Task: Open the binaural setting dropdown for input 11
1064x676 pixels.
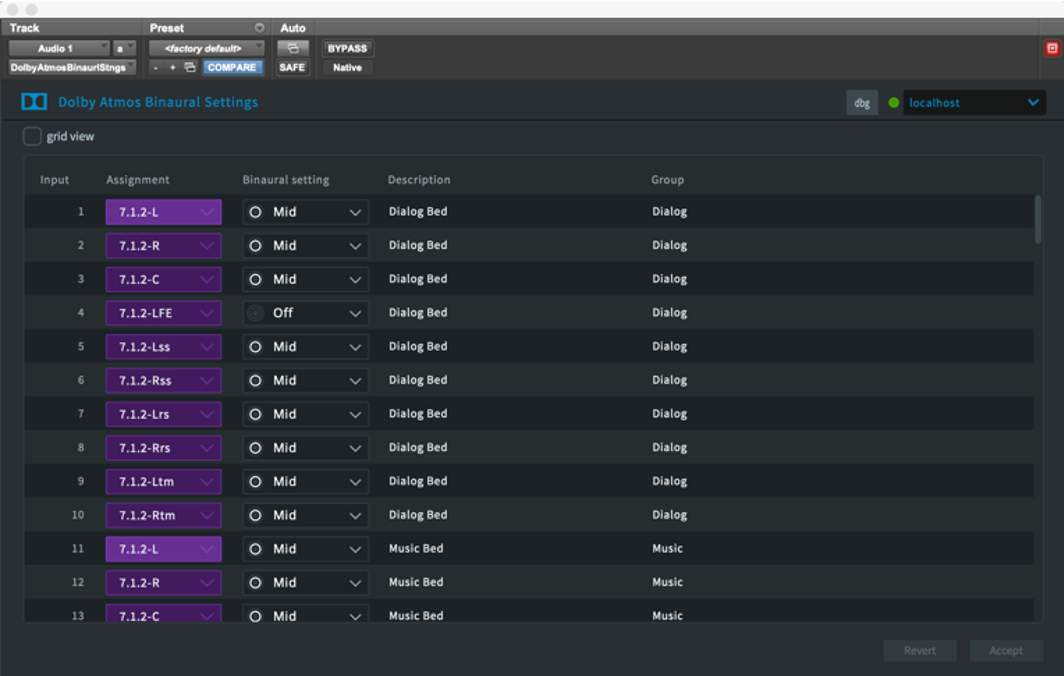Action: [305, 548]
